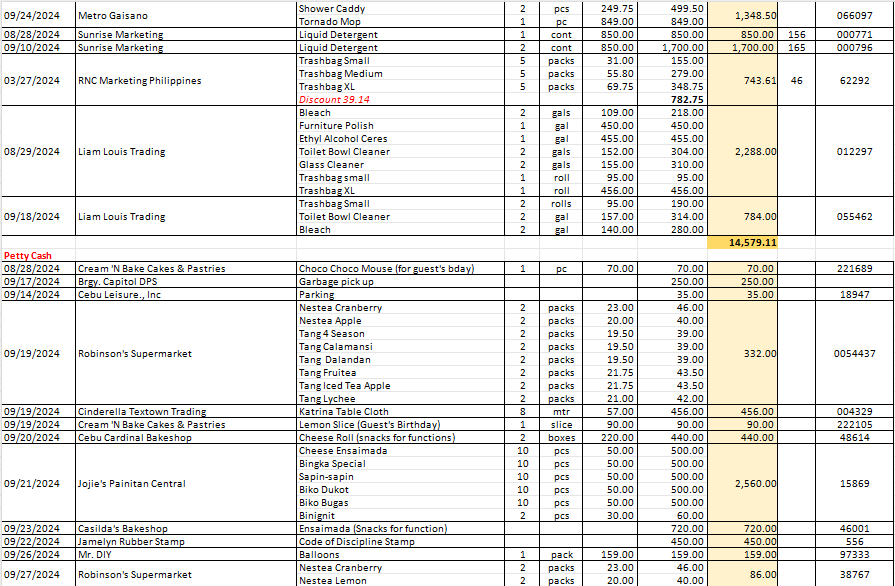This screenshot has width=895, height=586.
Task: Click the Sapin-sapin item cell
Action: click(400, 476)
